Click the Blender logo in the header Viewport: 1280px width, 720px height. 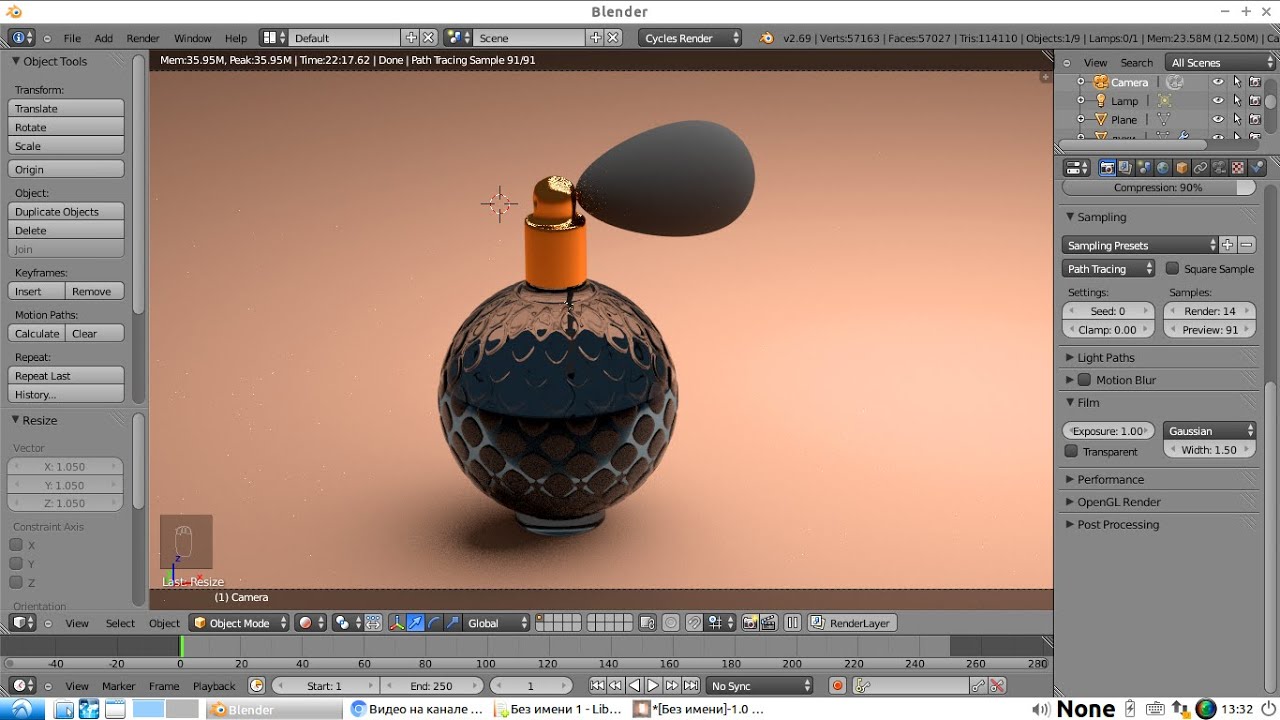point(766,38)
